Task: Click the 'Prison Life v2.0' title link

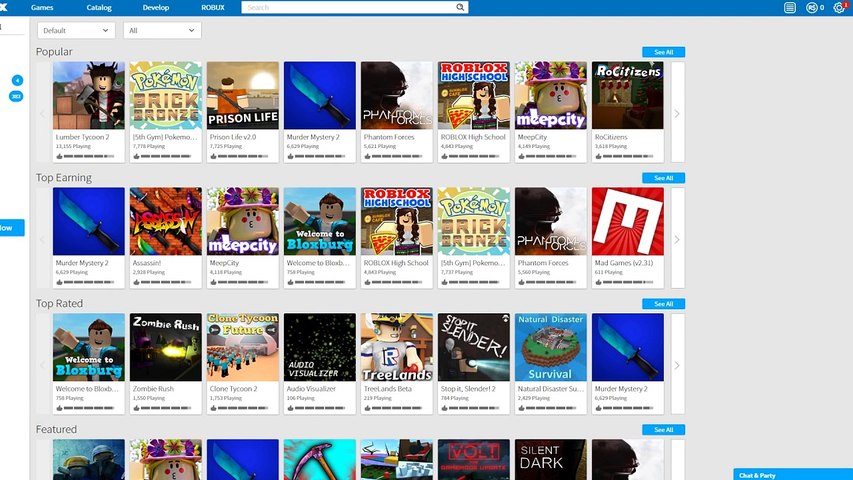Action: click(x=233, y=137)
